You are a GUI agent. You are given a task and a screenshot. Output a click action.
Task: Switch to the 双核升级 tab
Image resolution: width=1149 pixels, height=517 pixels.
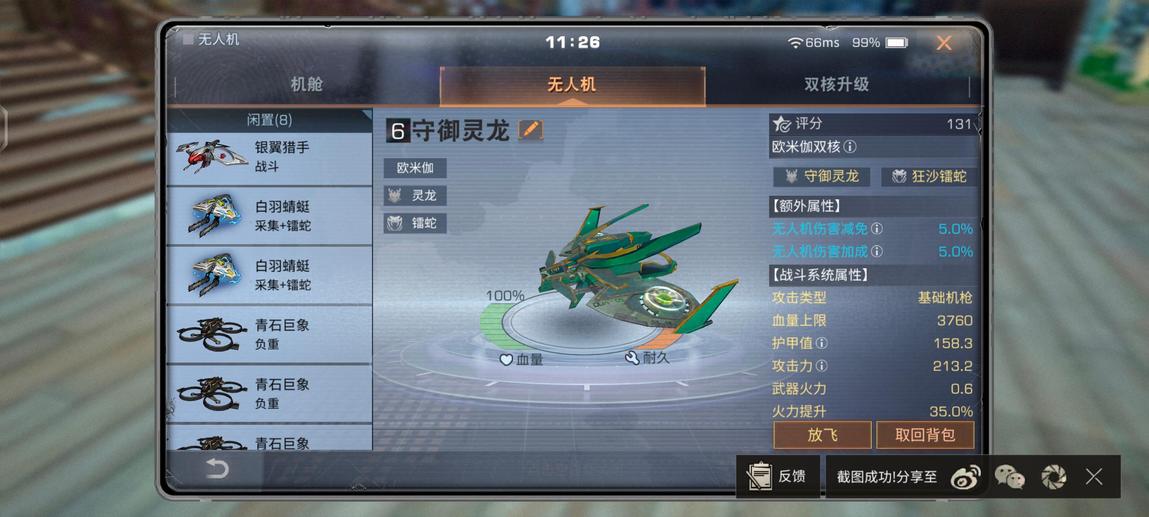(837, 85)
